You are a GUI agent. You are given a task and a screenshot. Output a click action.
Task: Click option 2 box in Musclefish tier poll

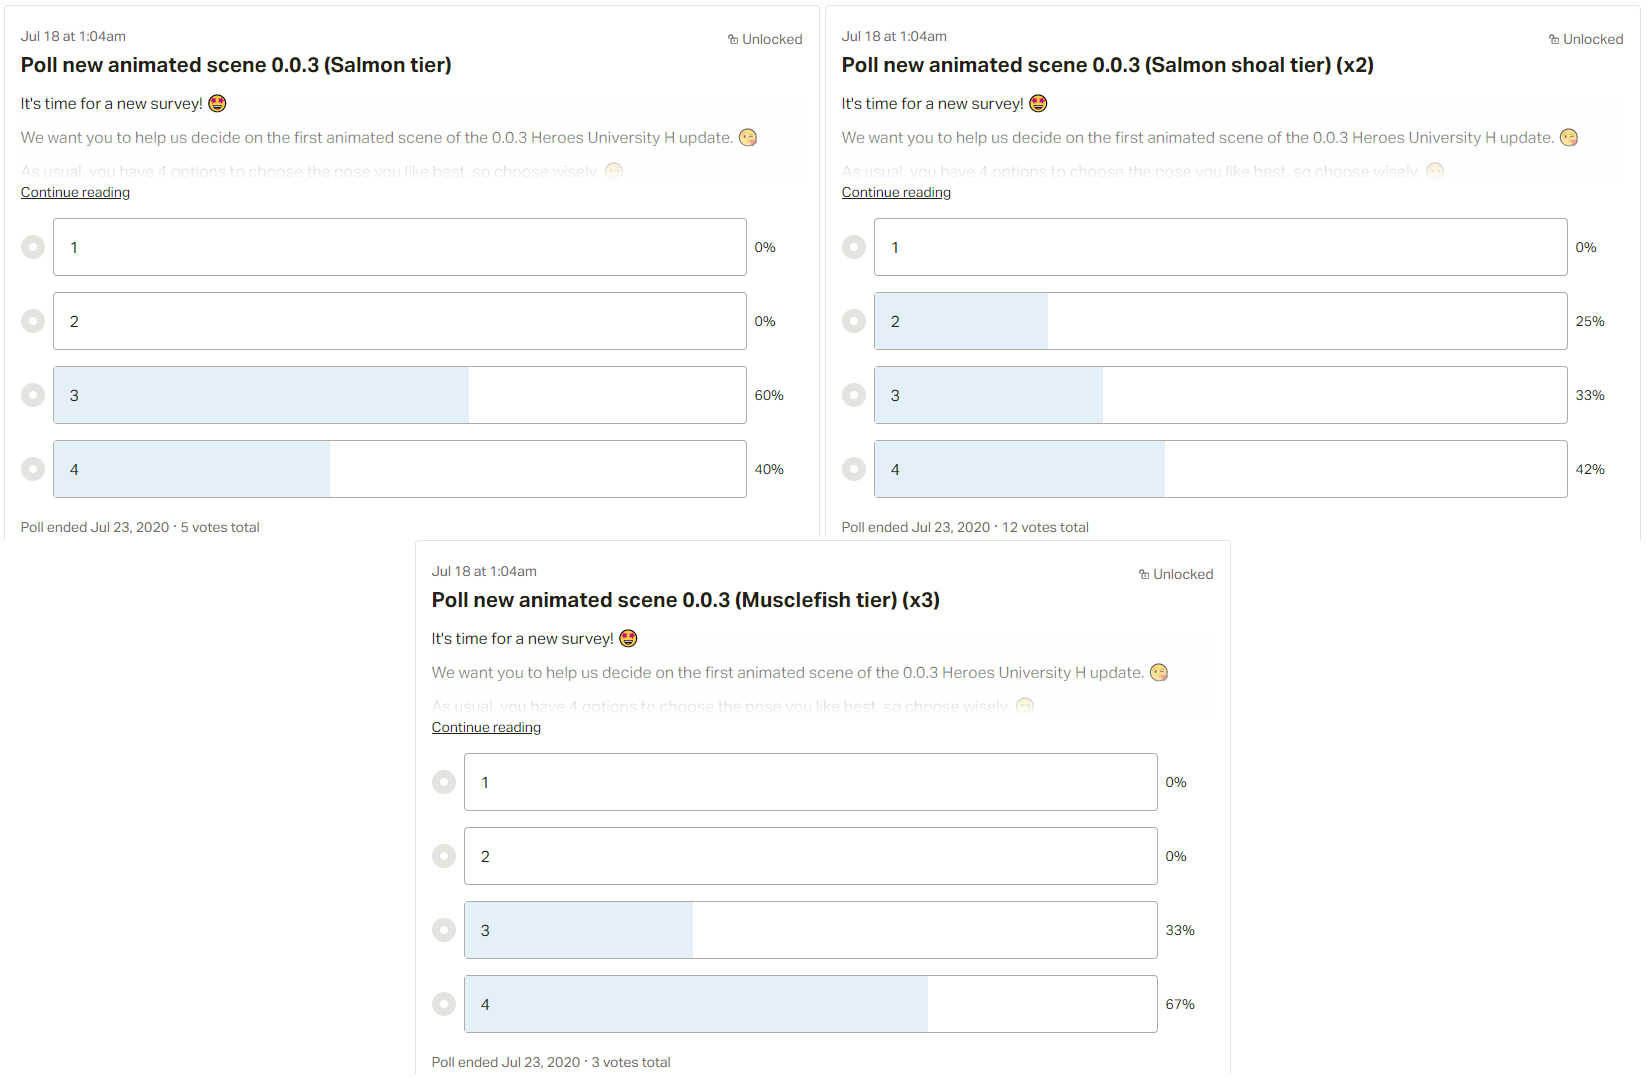click(x=811, y=856)
